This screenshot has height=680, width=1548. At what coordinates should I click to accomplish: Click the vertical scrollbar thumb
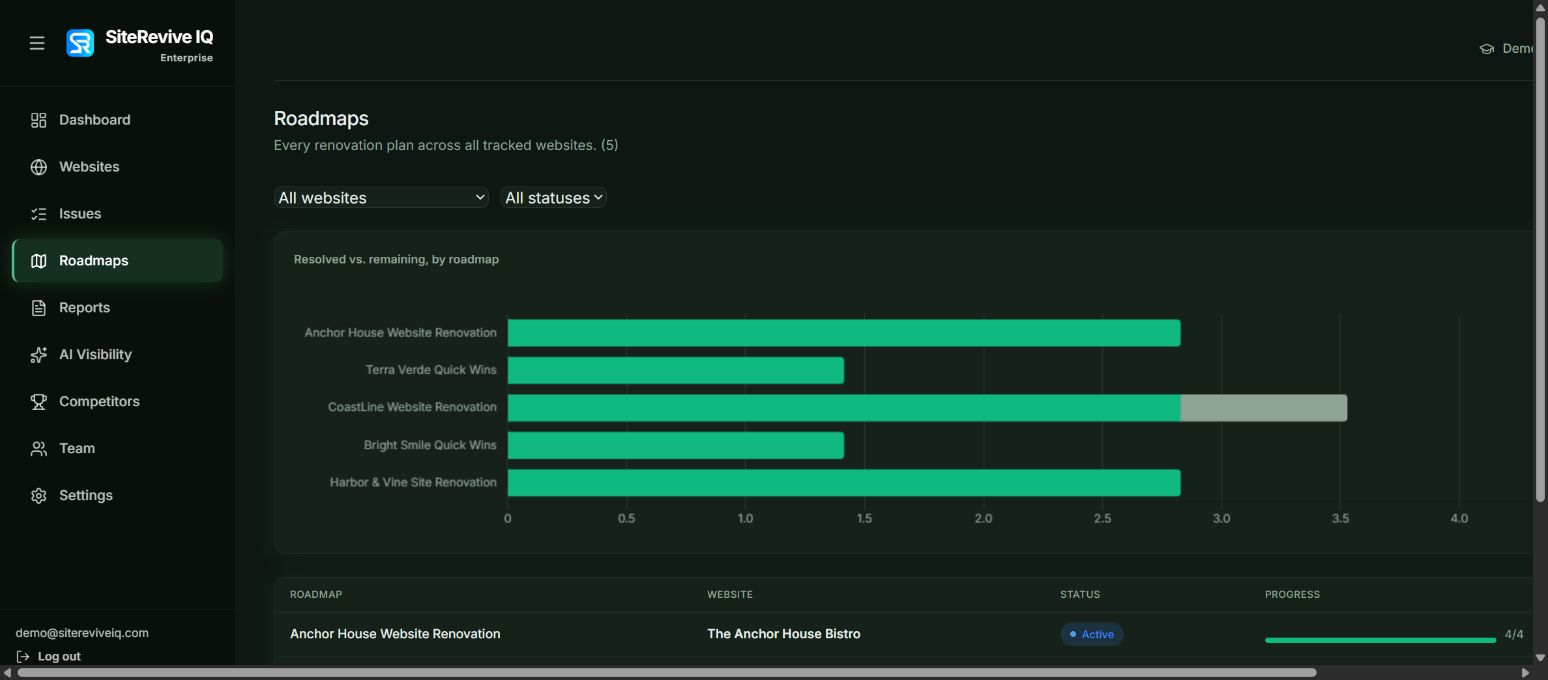click(1540, 260)
